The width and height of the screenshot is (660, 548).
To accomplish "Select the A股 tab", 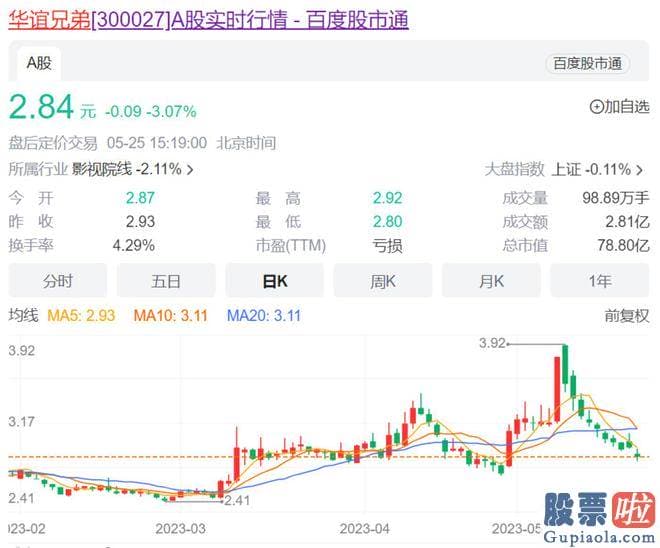I will 39,64.
